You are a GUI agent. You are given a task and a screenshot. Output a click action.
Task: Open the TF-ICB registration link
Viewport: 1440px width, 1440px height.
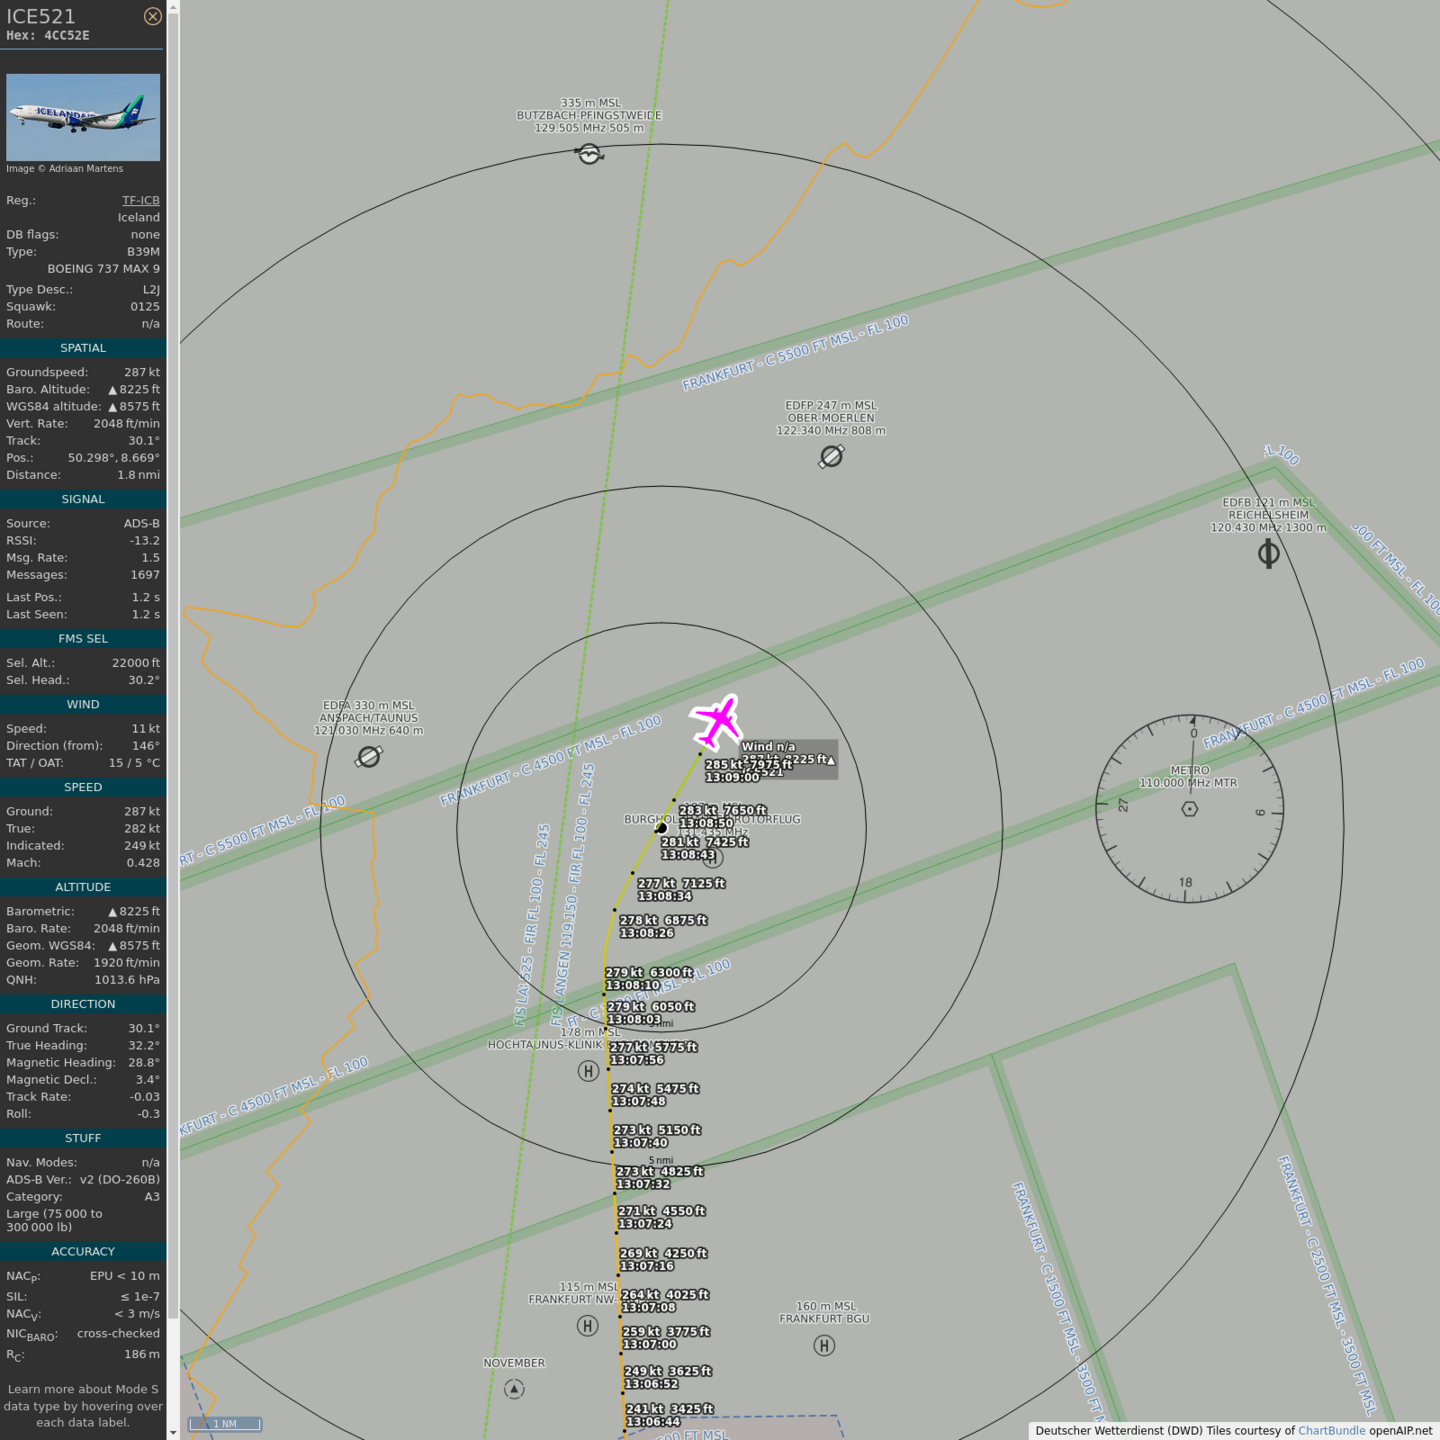pyautogui.click(x=140, y=200)
